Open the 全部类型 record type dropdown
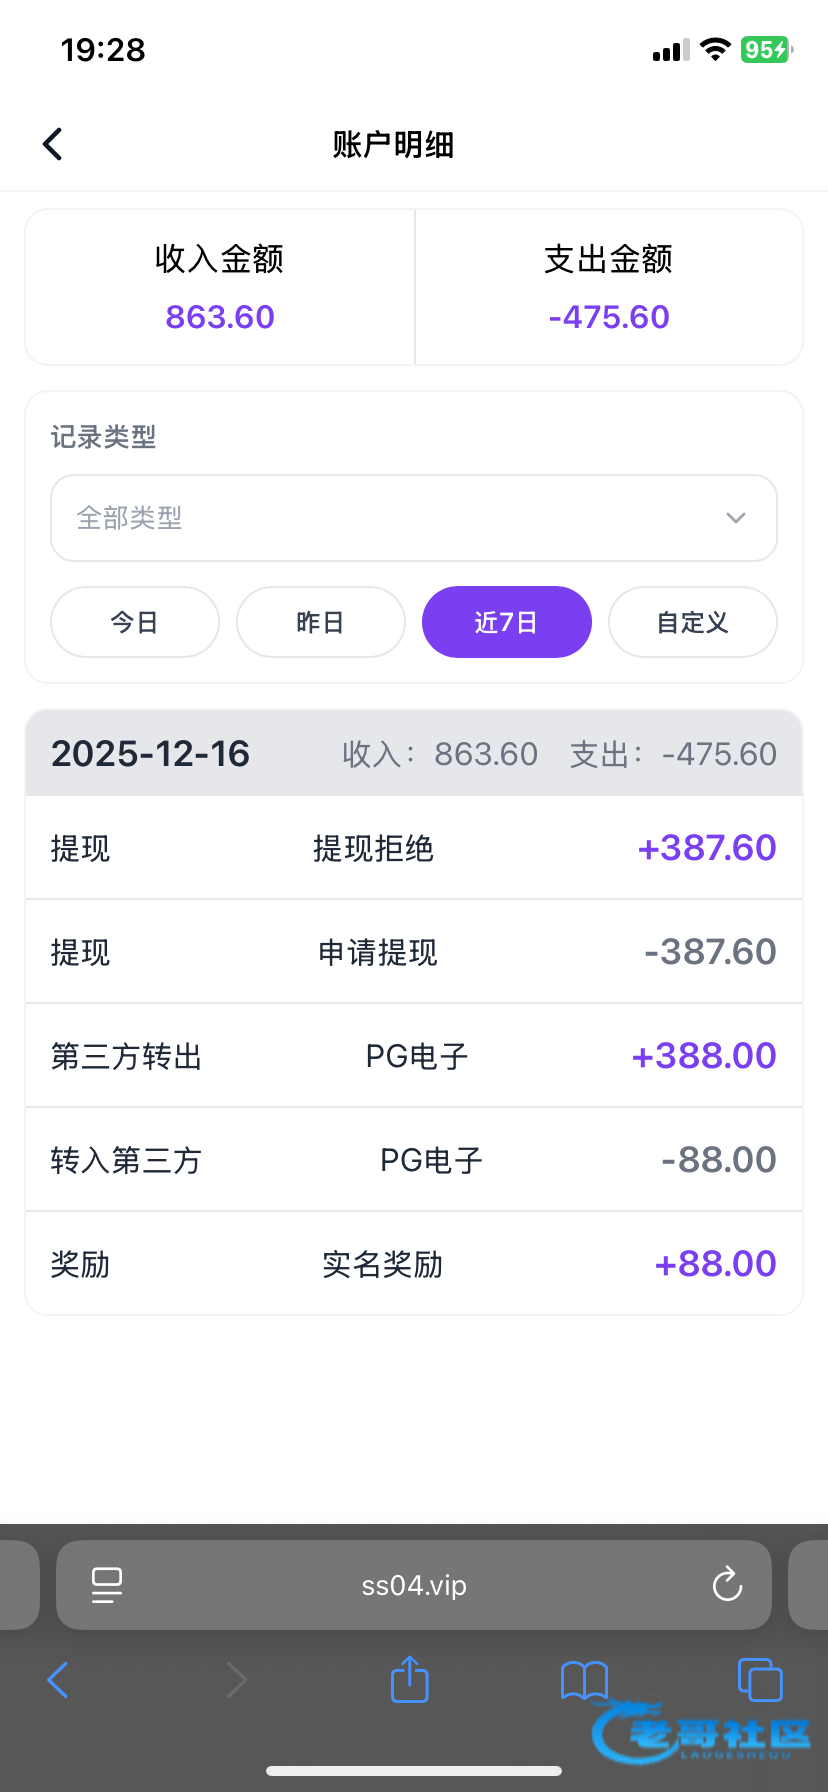Viewport: 828px width, 1792px height. 400,518
